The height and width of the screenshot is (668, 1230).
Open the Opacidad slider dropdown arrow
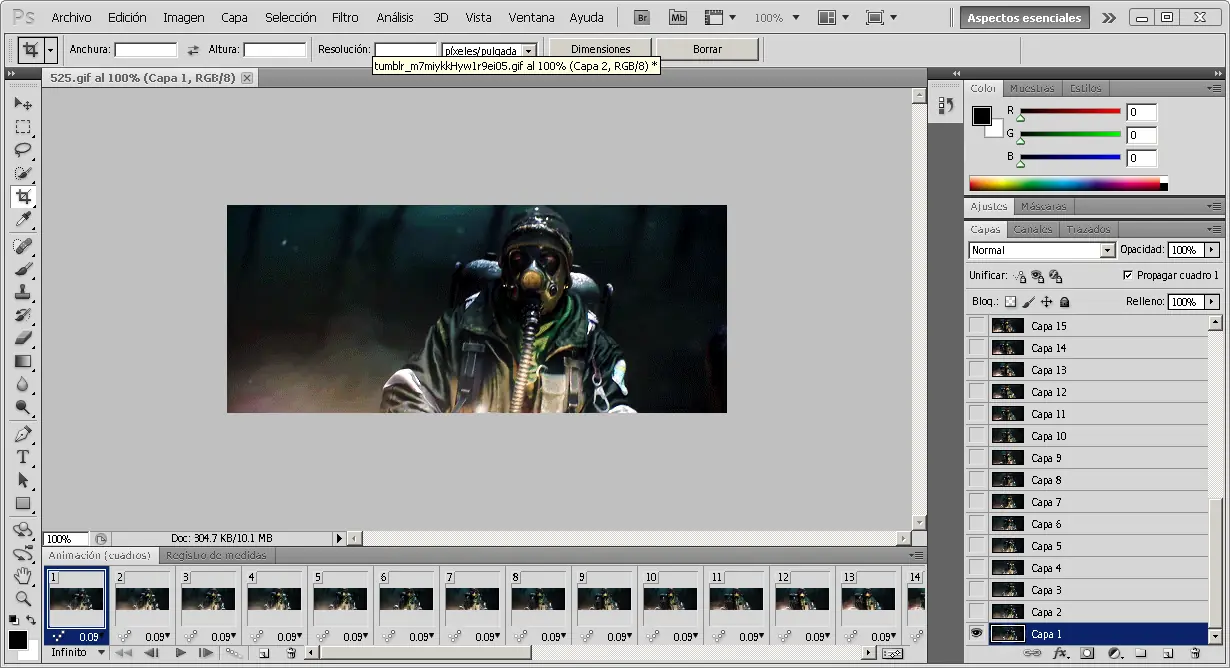pyautogui.click(x=1212, y=250)
